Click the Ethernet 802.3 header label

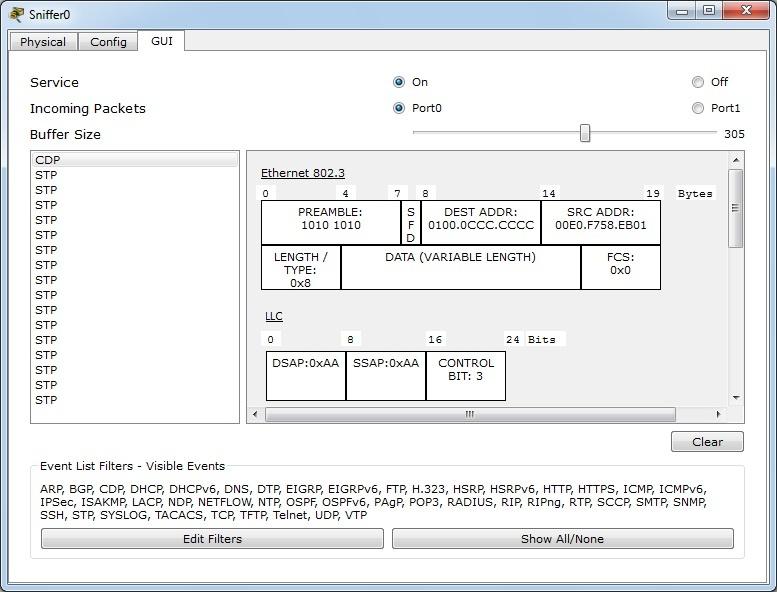[303, 173]
